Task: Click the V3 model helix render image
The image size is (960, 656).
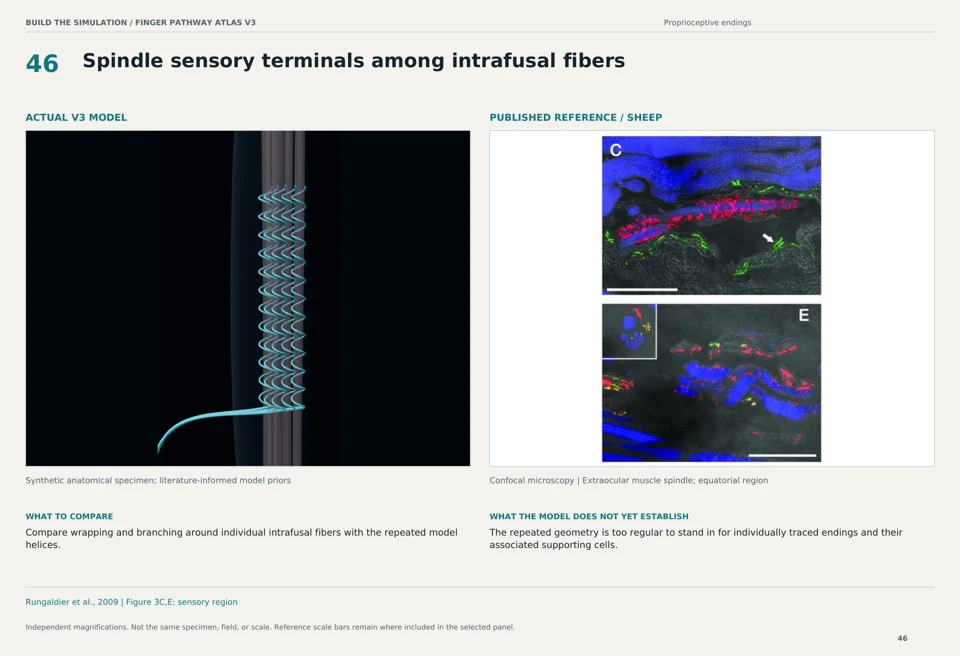Action: click(x=248, y=298)
